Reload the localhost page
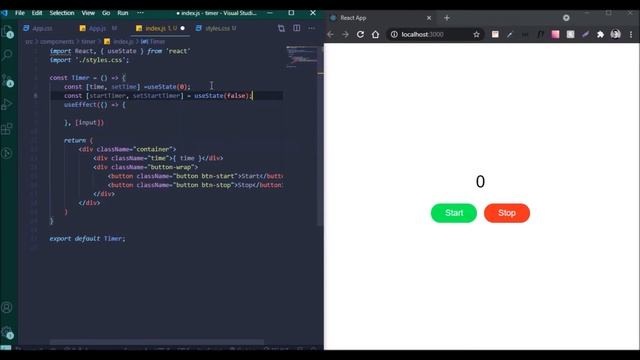The width and height of the screenshot is (640, 360). click(360, 34)
